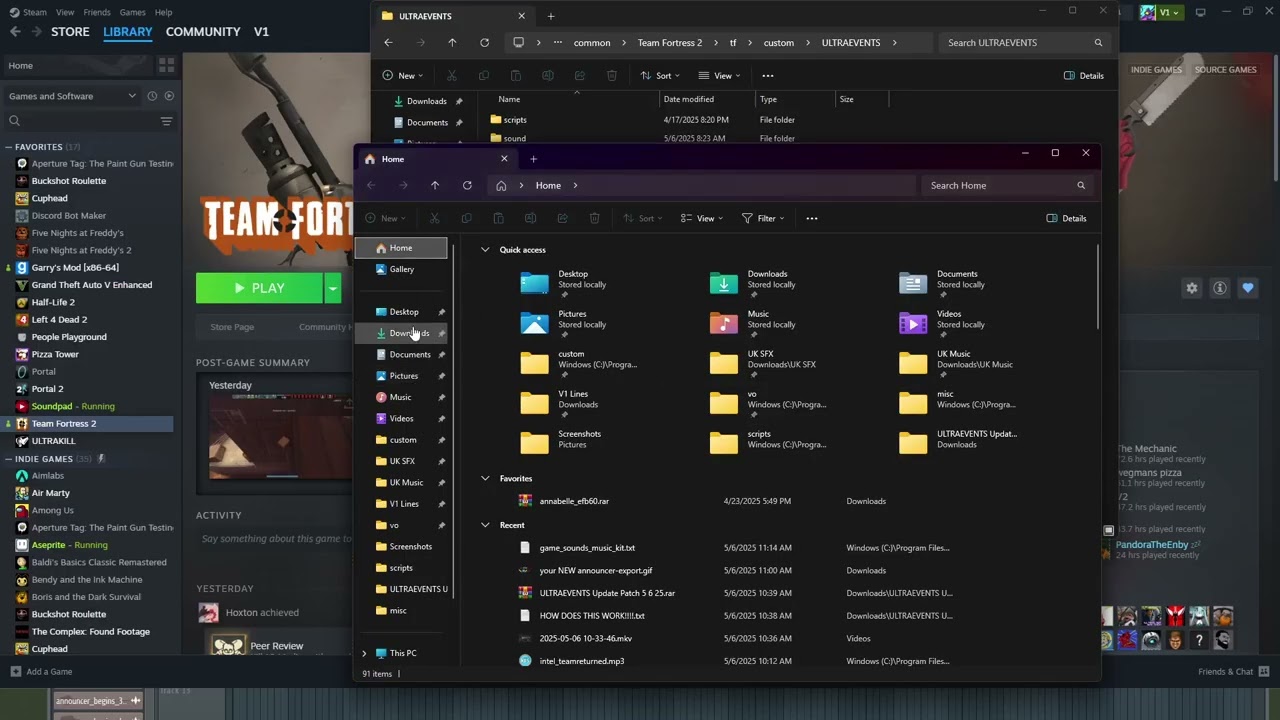Open the Pictures folder icon in Quick access
The height and width of the screenshot is (720, 1280).
[x=535, y=323]
